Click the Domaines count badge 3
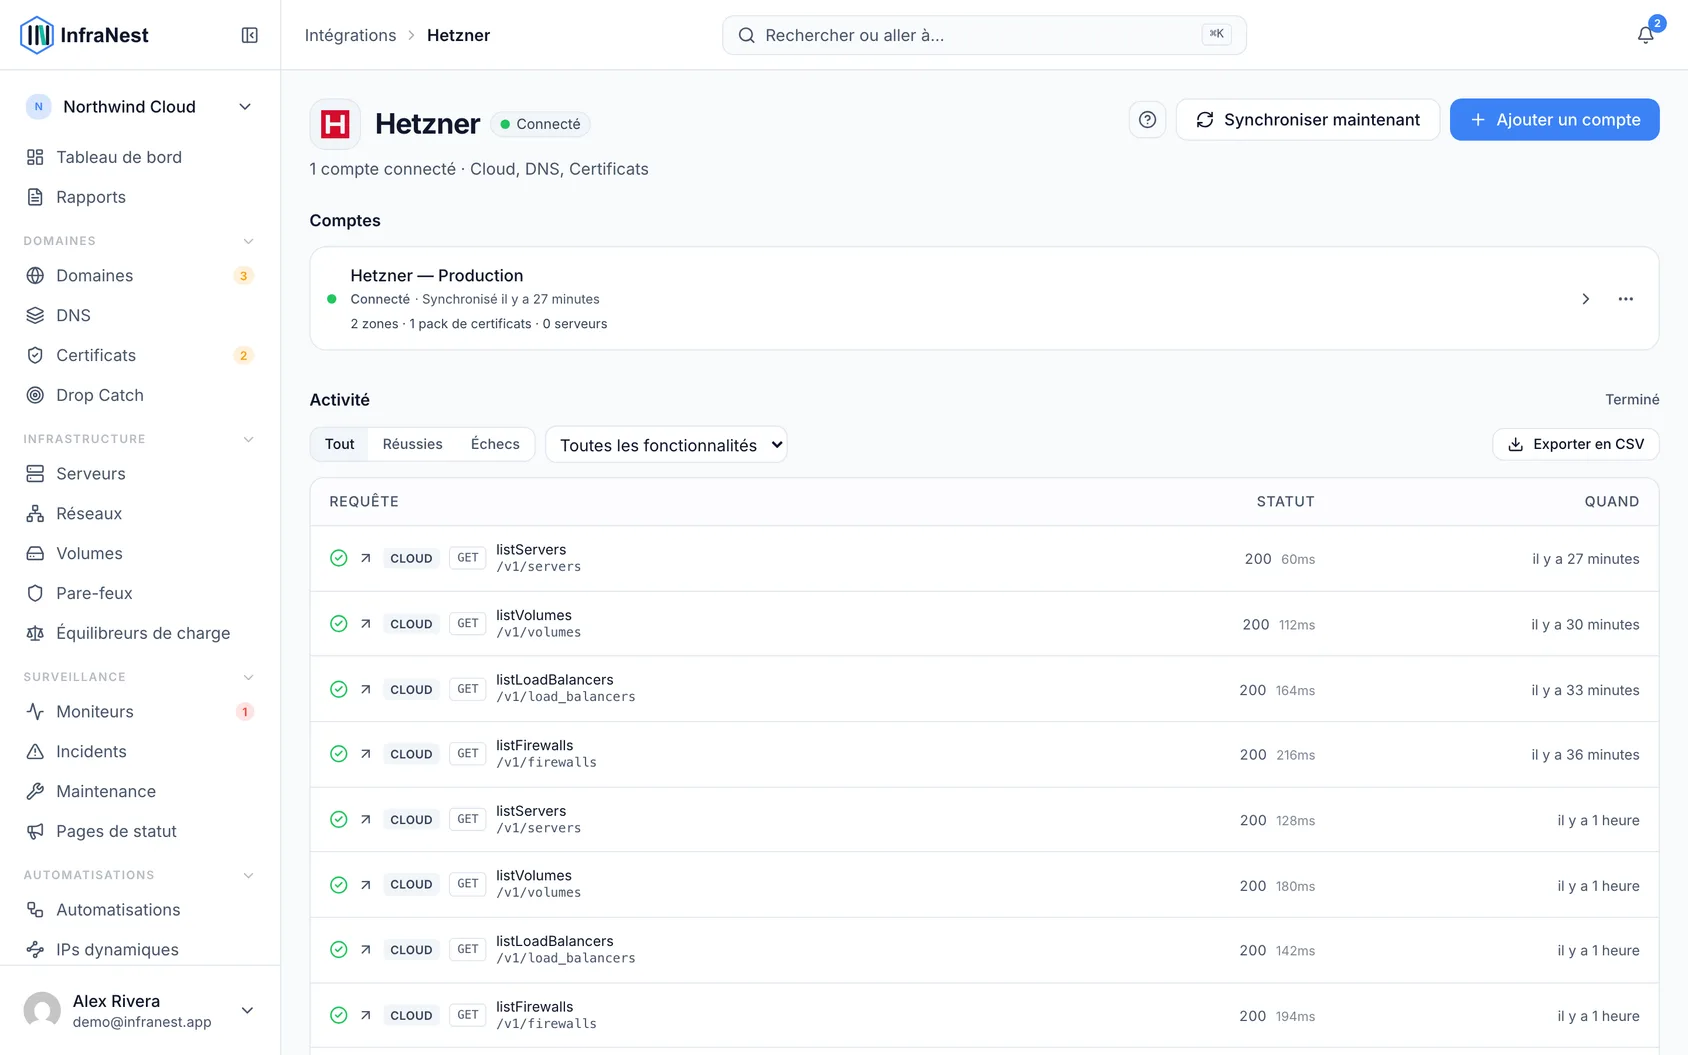The image size is (1688, 1055). [x=243, y=276]
